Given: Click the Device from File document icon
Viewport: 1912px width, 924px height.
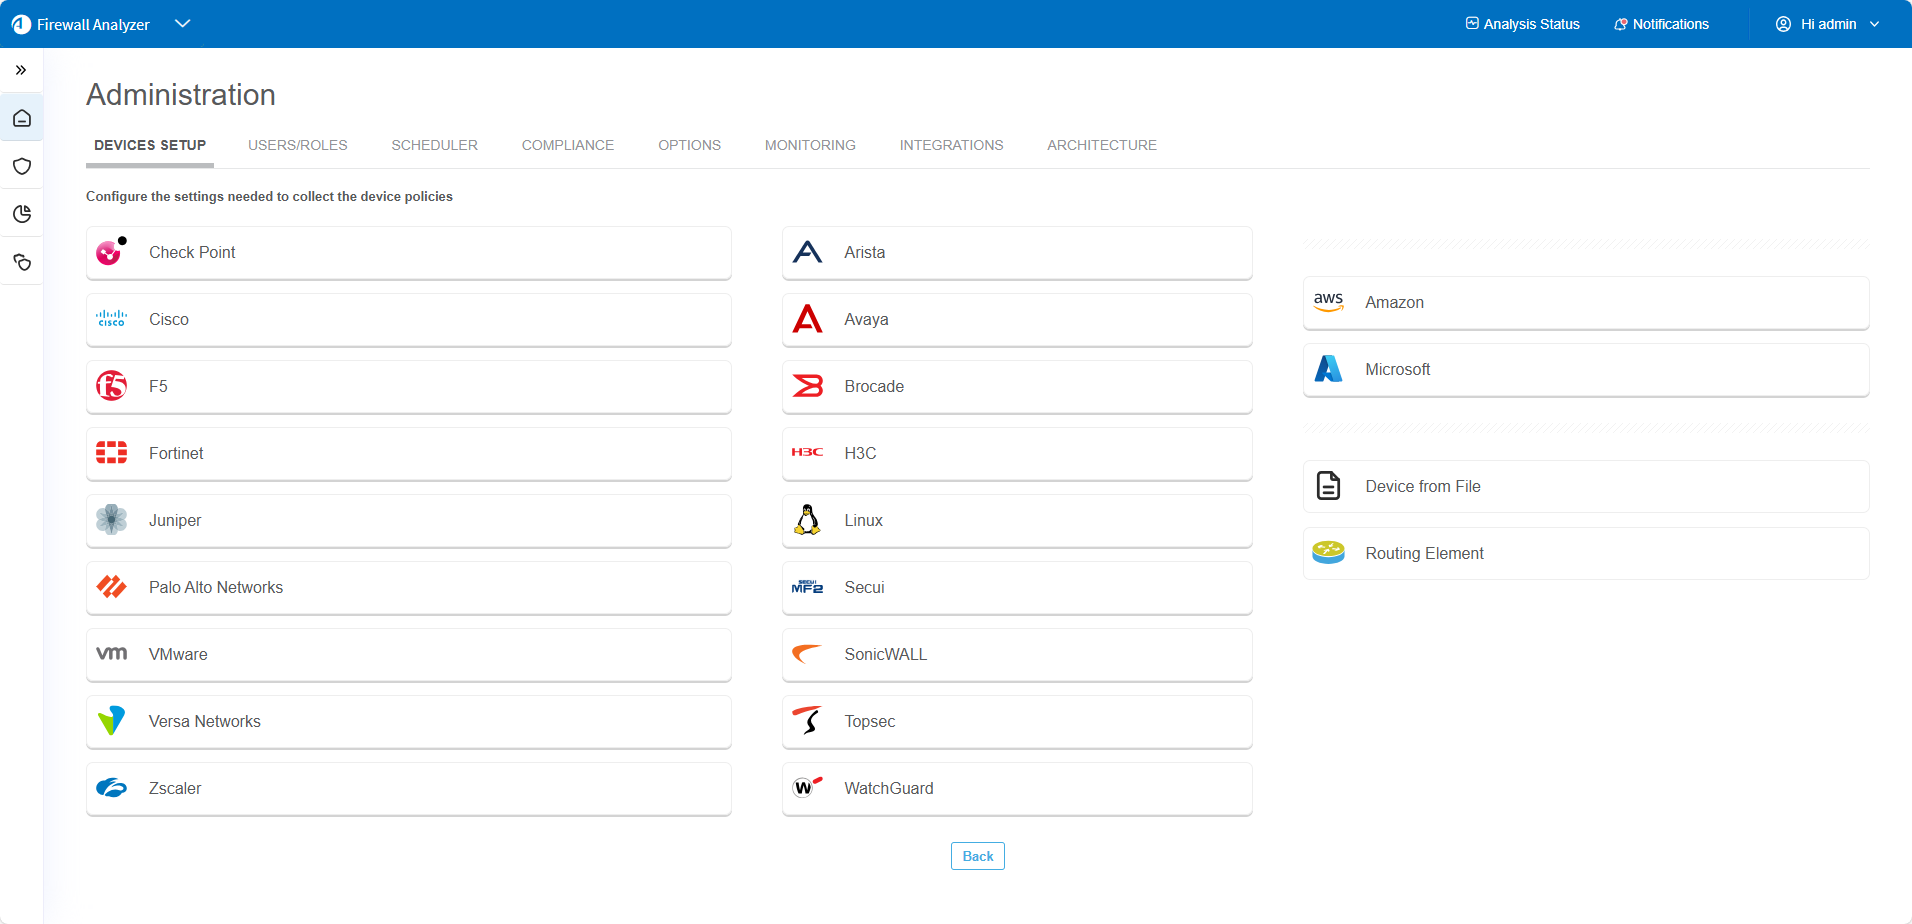Looking at the screenshot, I should click(1328, 486).
